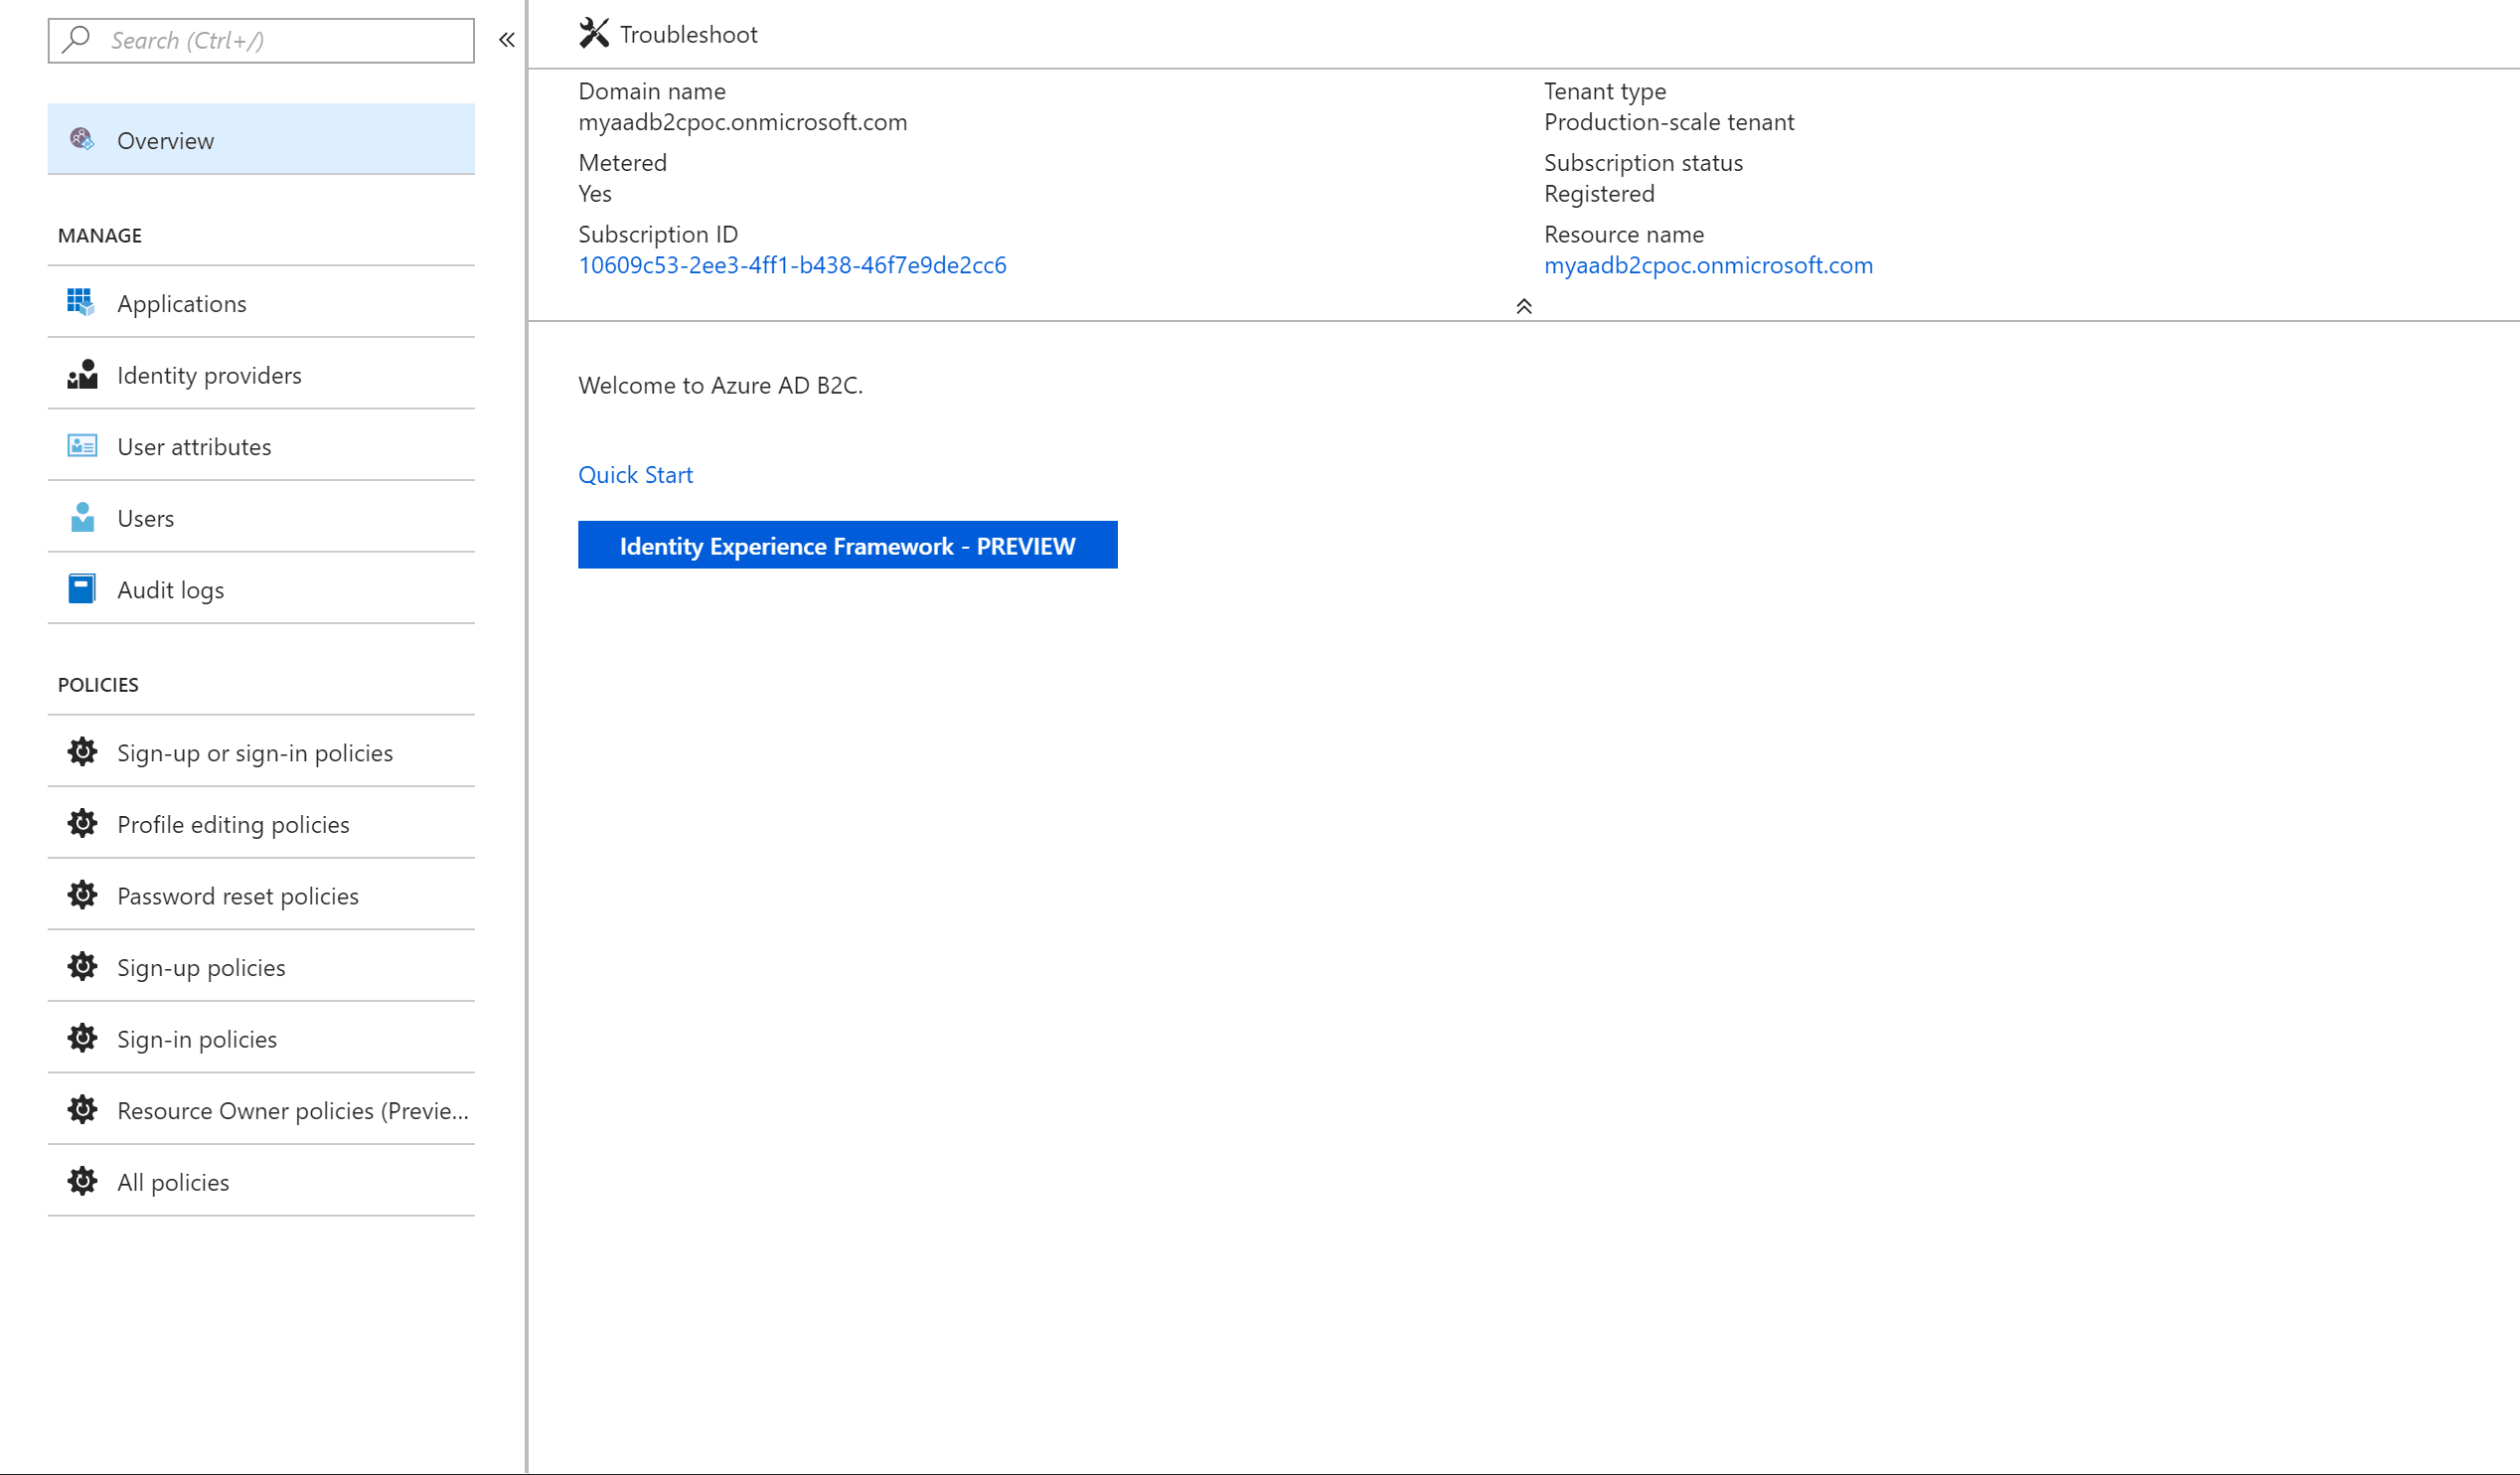Click the Identity providers icon
This screenshot has height=1475, width=2520.
coord(80,374)
